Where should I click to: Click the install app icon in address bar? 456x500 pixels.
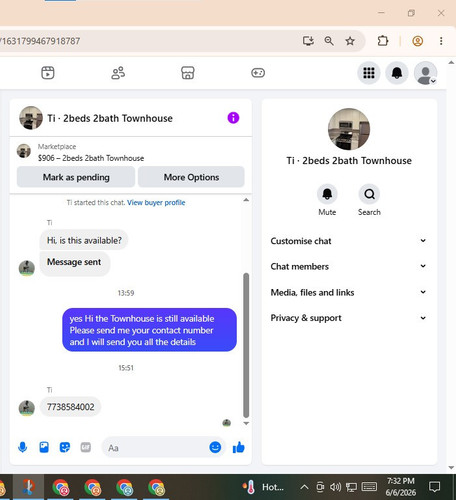tap(308, 41)
